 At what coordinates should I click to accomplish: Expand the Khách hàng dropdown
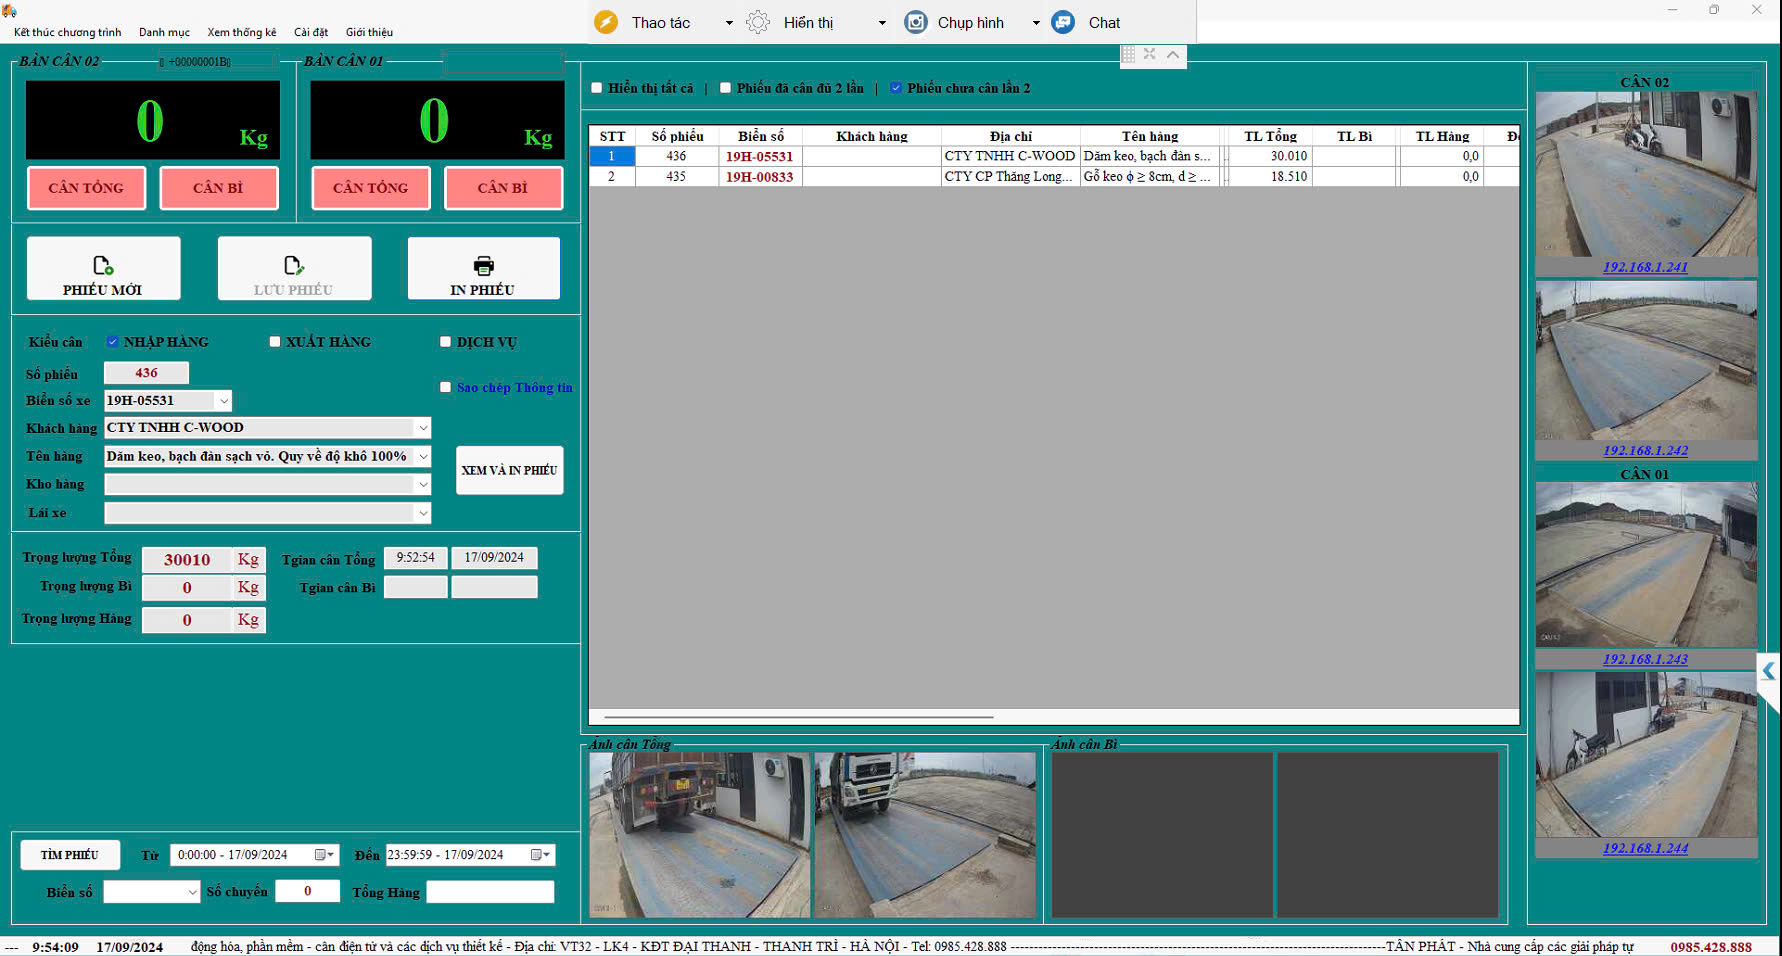click(x=423, y=428)
